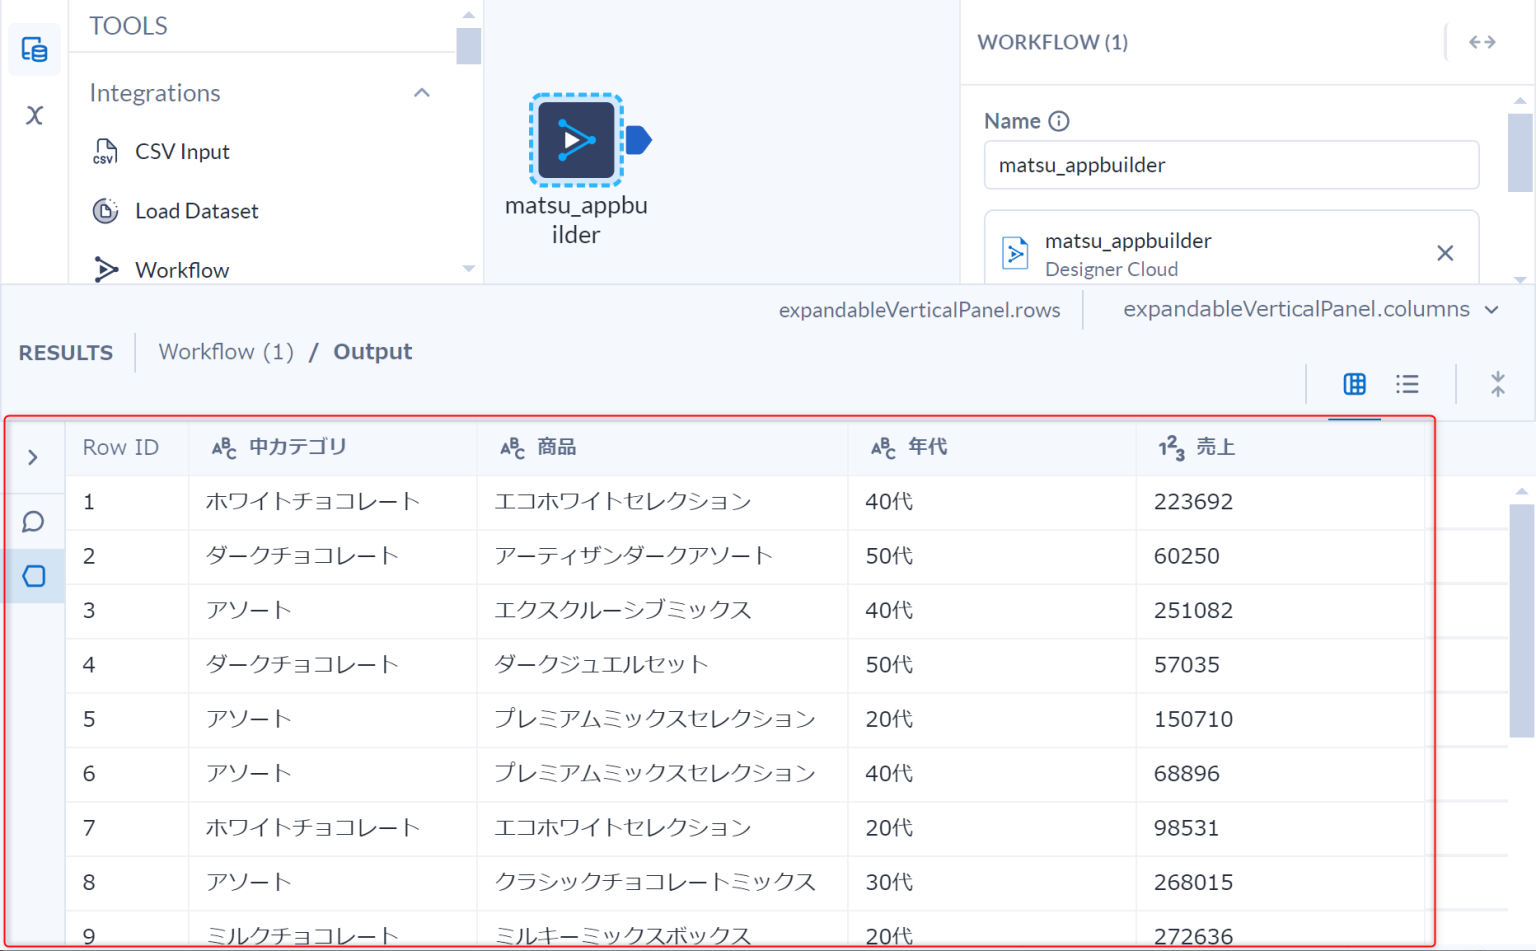This screenshot has height=951, width=1536.
Task: Collapse the Integrations section
Action: click(x=421, y=92)
